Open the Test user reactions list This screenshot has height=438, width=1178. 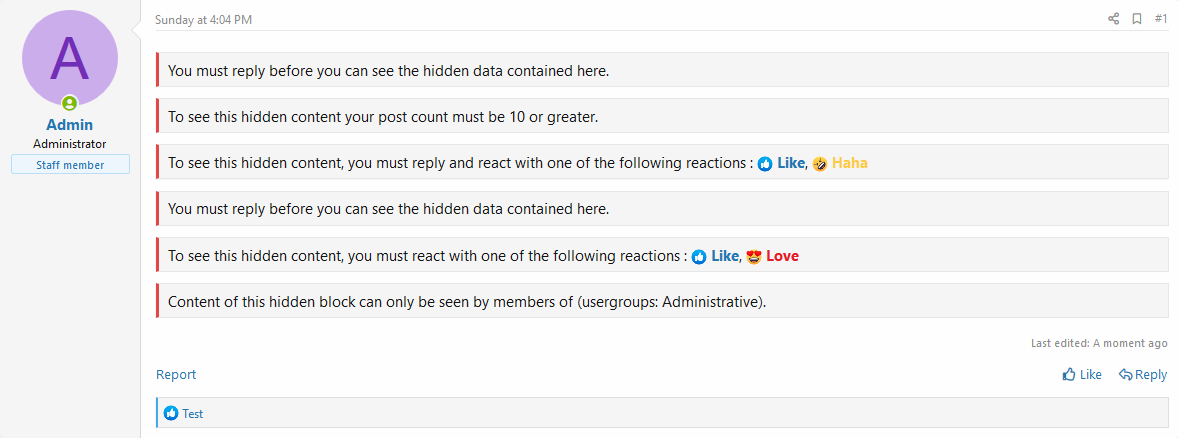(193, 413)
